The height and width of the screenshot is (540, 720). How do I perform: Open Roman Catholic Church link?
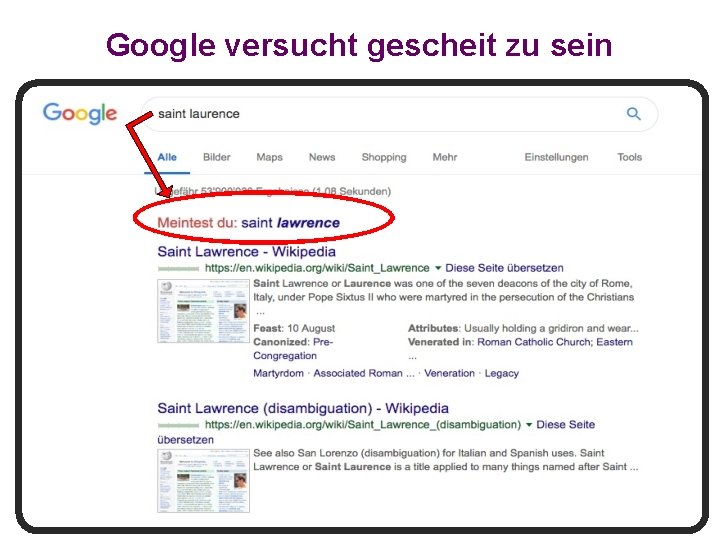click(x=534, y=342)
